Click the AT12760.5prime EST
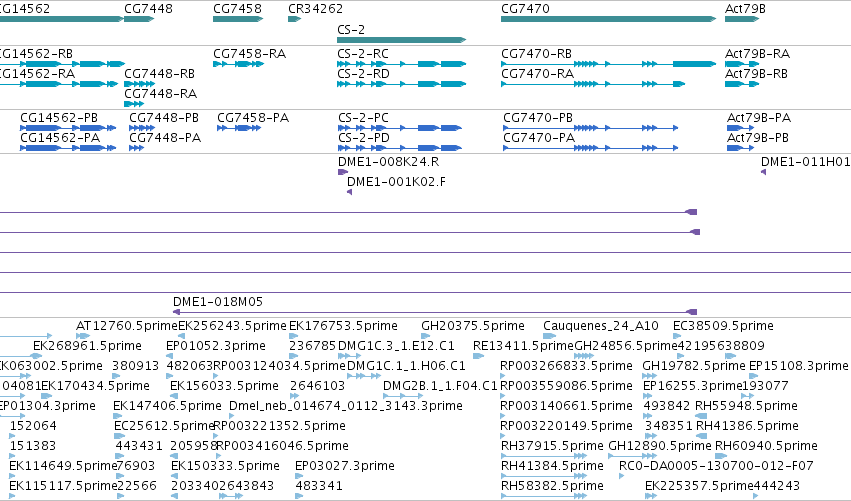The height and width of the screenshot is (501, 851). pyautogui.click(x=82, y=336)
